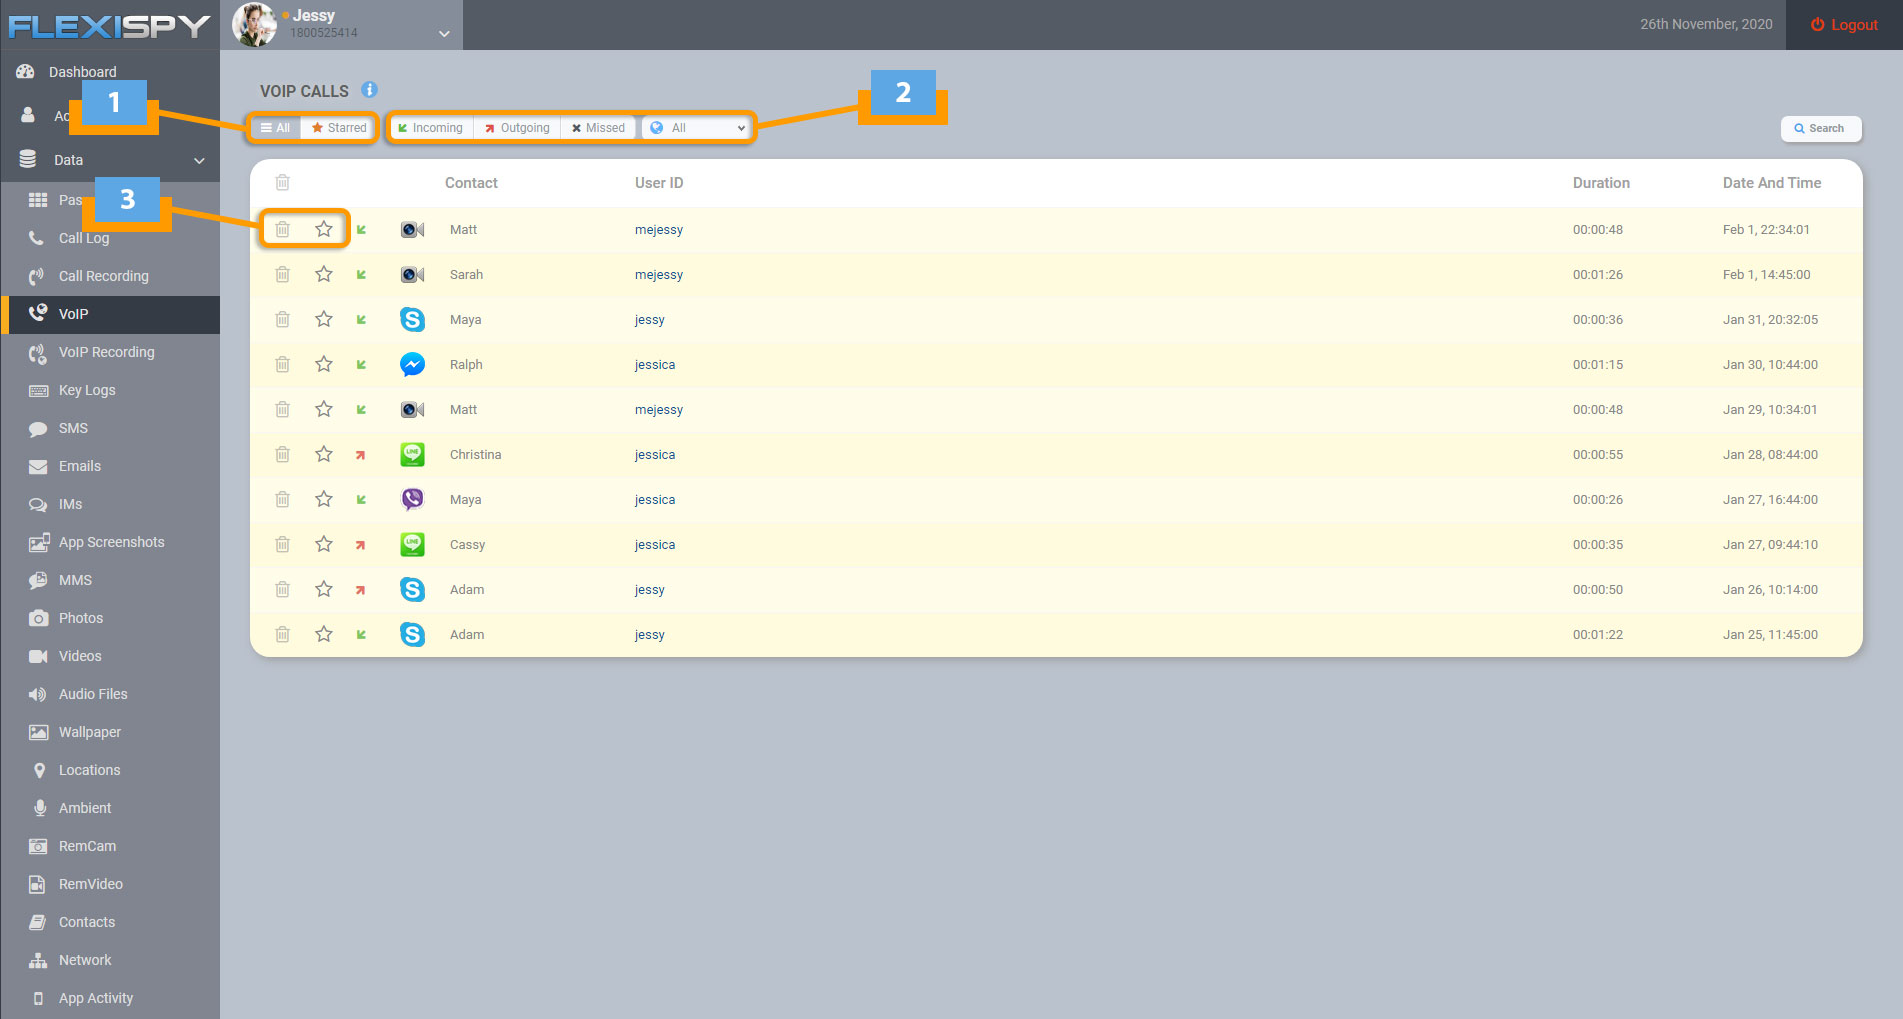Click the header delete-all trash icon
This screenshot has width=1903, height=1019.
tap(283, 183)
